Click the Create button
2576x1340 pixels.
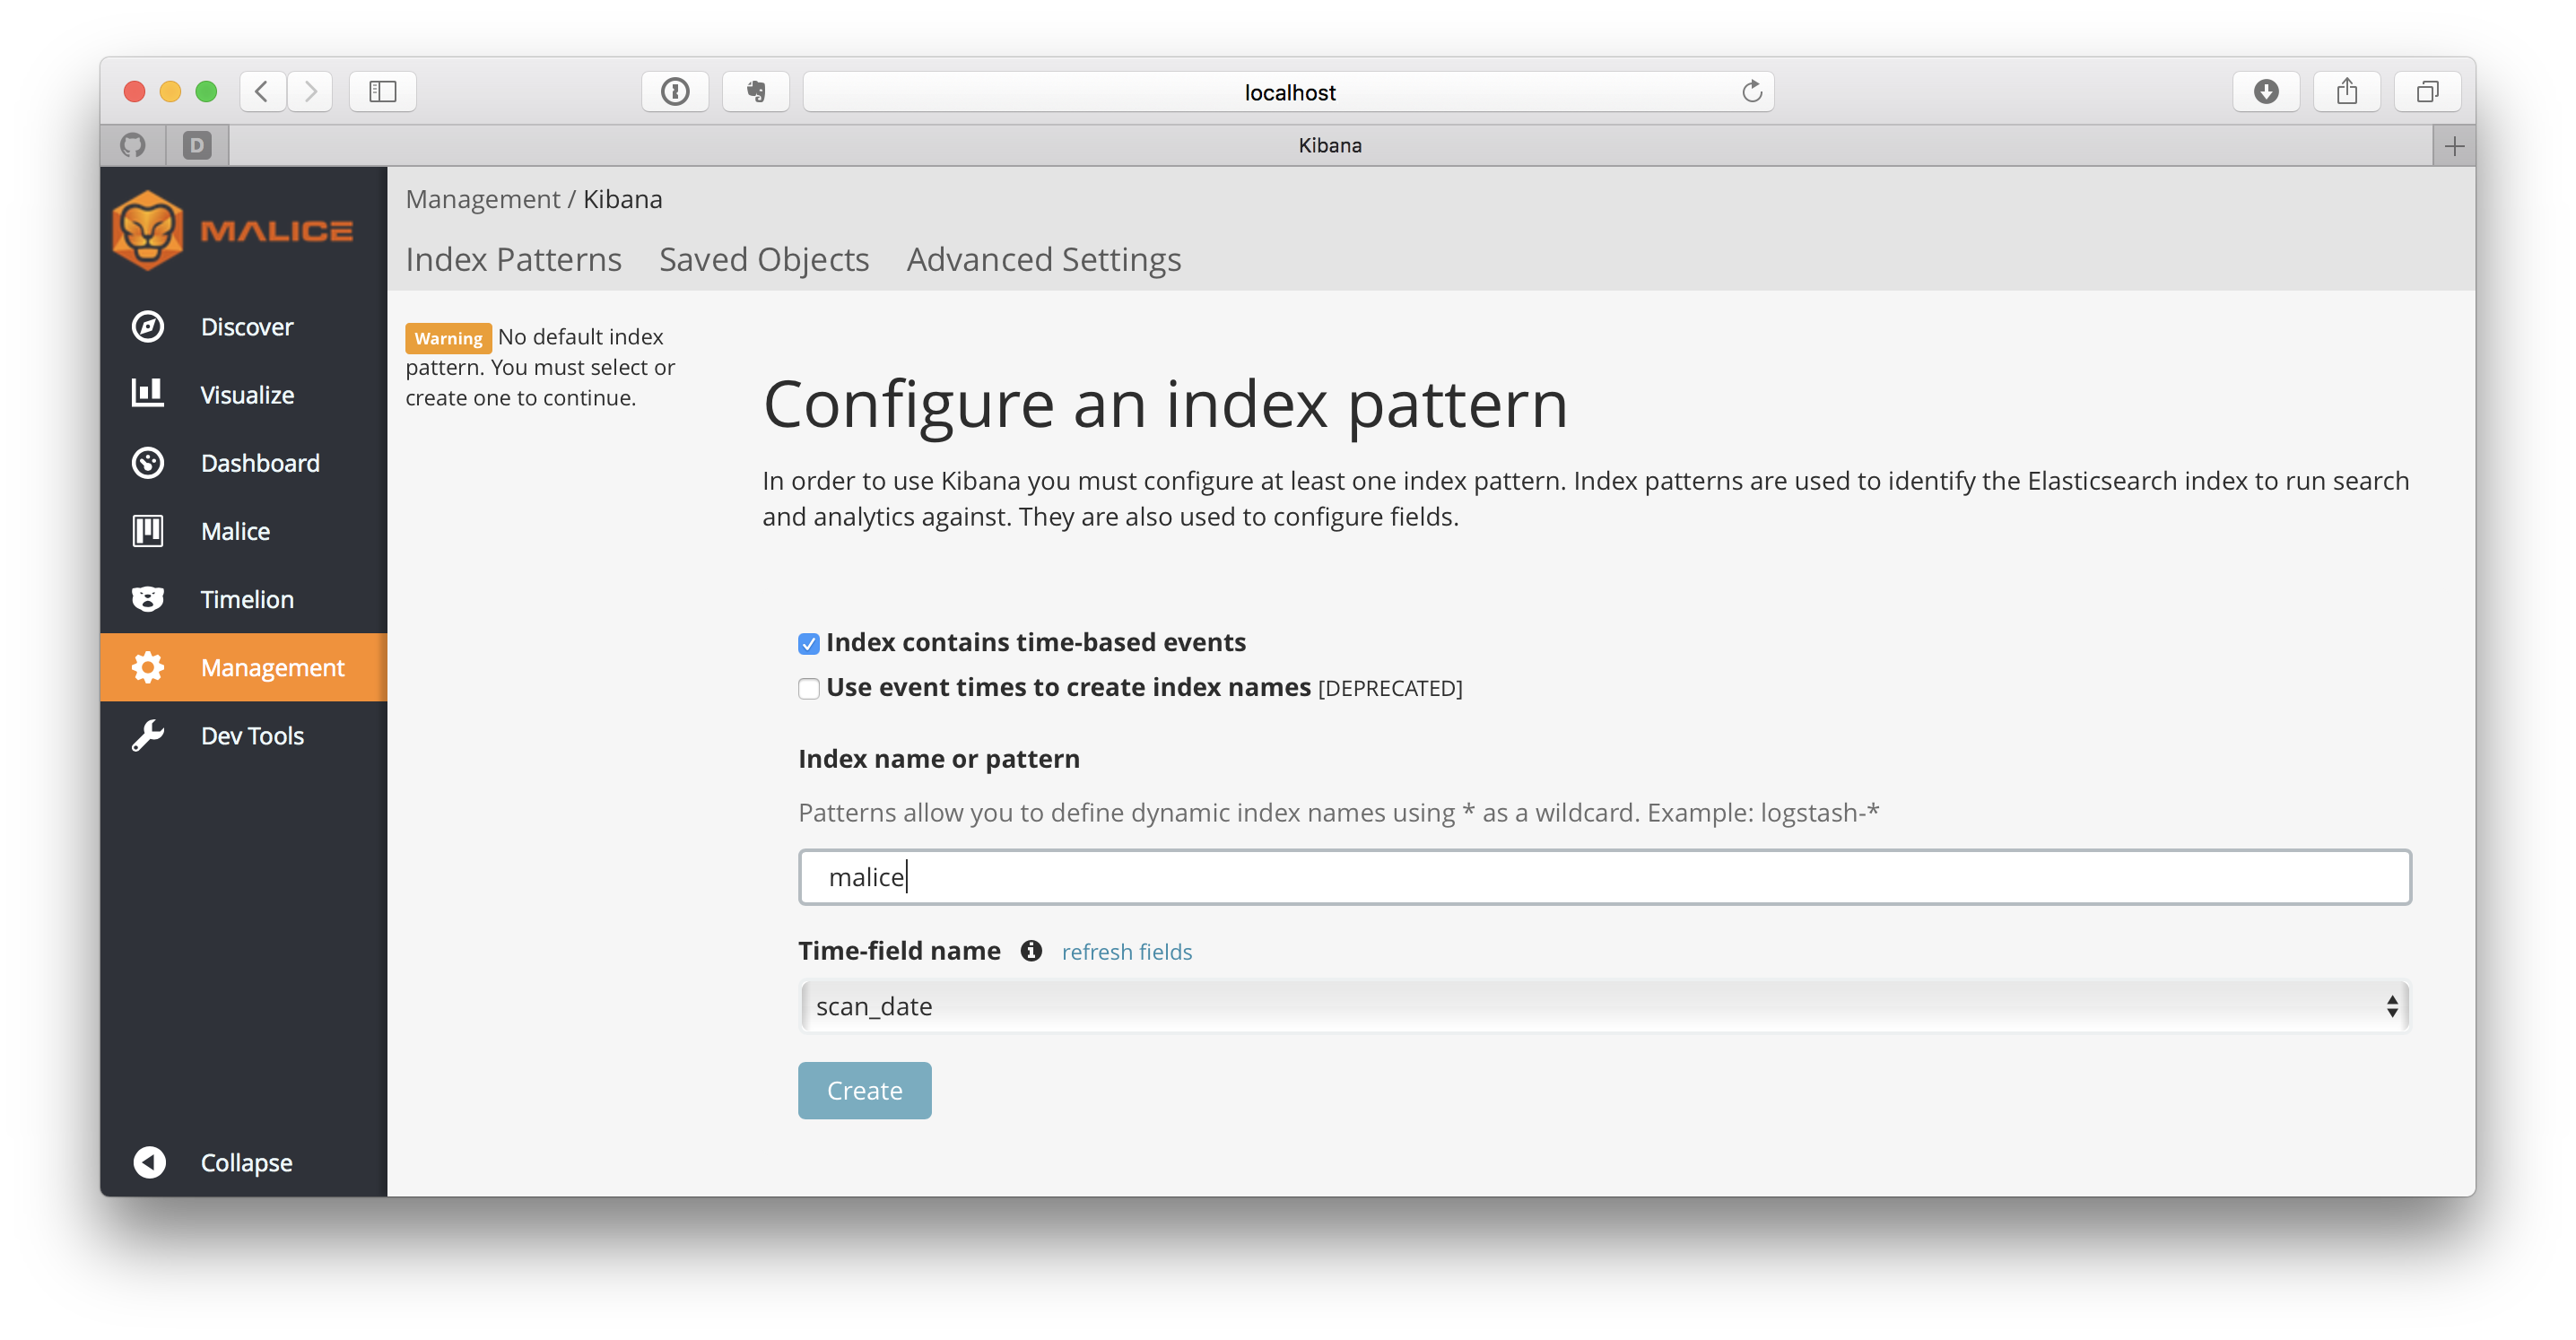coord(864,1090)
